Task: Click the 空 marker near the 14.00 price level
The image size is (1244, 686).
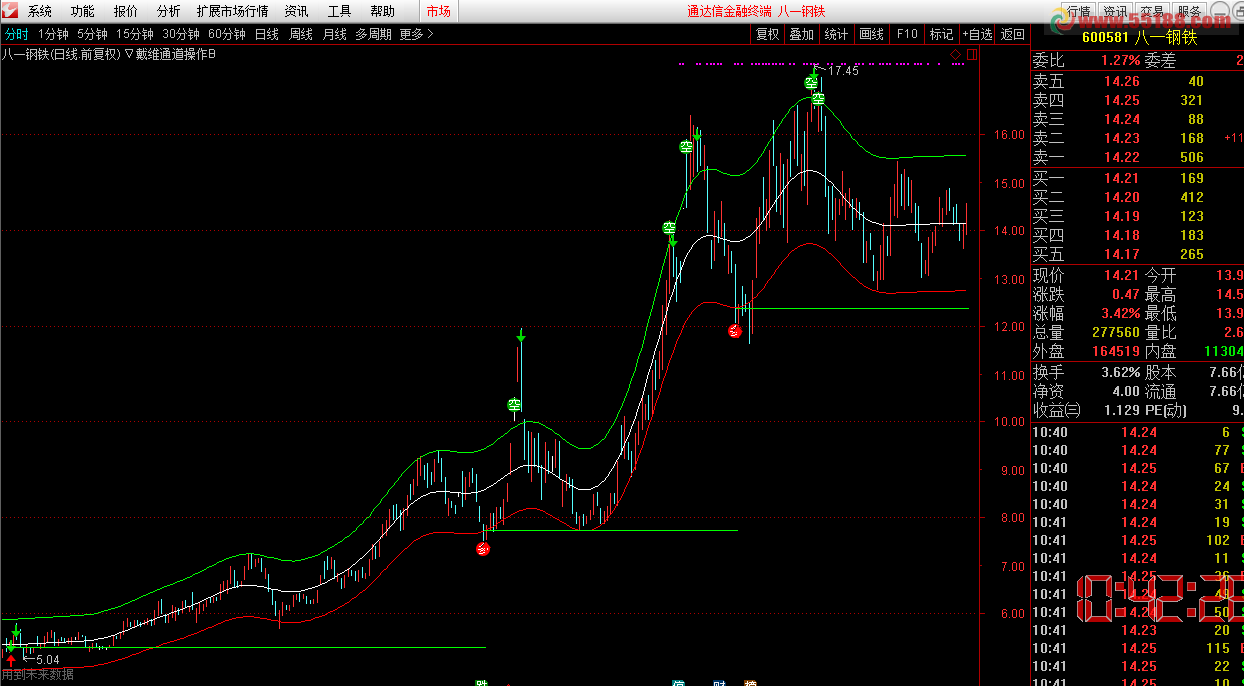Action: coord(669,228)
